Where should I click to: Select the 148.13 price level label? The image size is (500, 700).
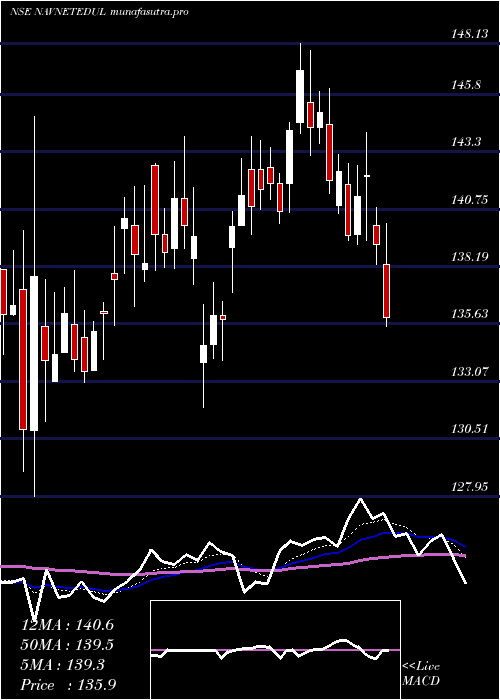tap(469, 34)
